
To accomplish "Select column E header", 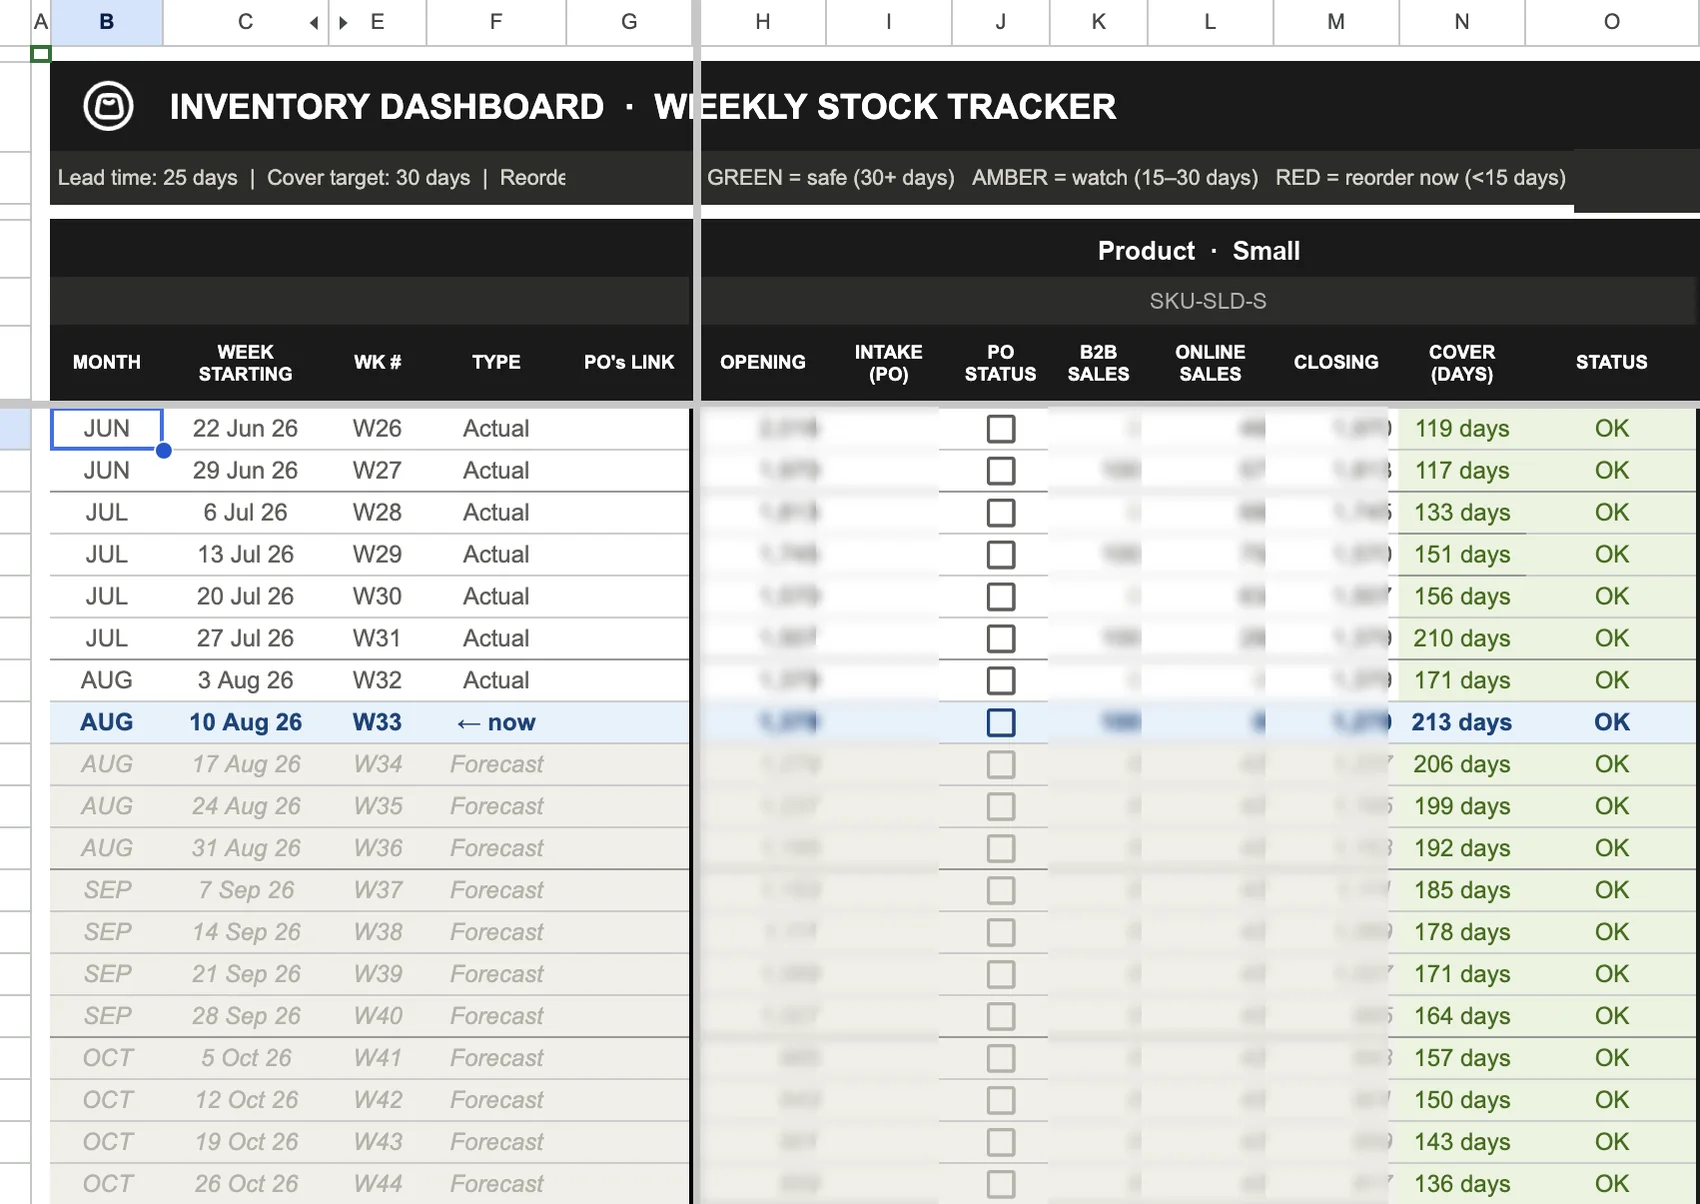I will tap(377, 22).
